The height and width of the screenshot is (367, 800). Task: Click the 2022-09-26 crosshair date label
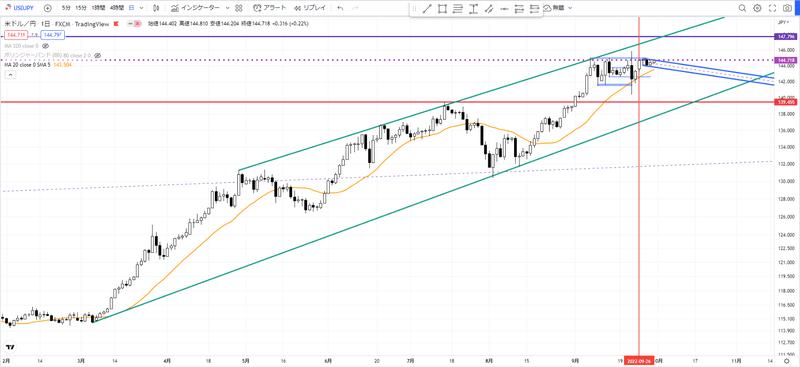[x=639, y=360]
